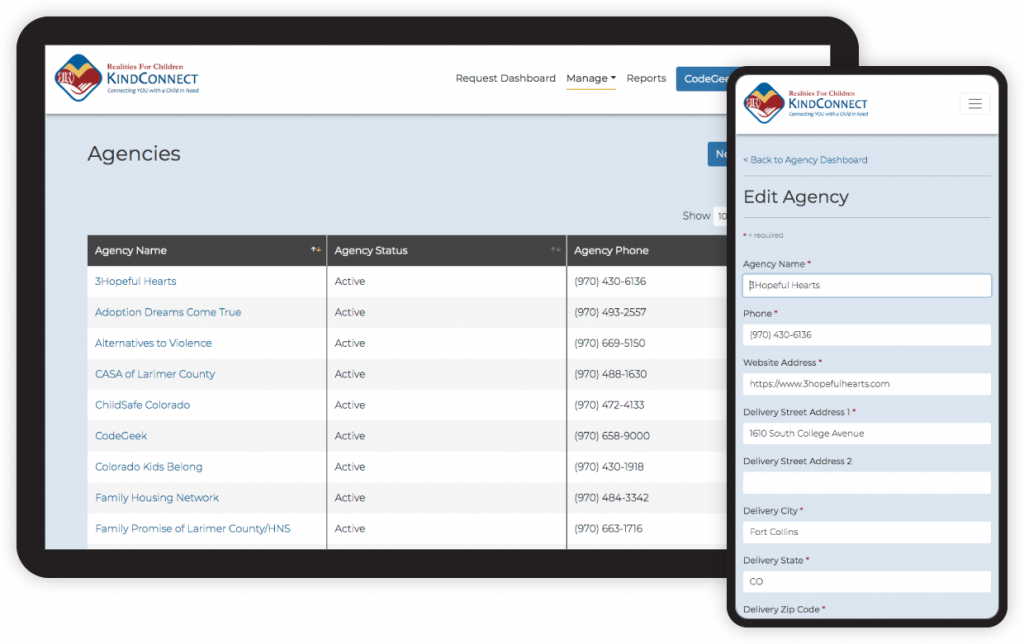Focus the Phone input field
The height and width of the screenshot is (644, 1024).
[x=867, y=335]
